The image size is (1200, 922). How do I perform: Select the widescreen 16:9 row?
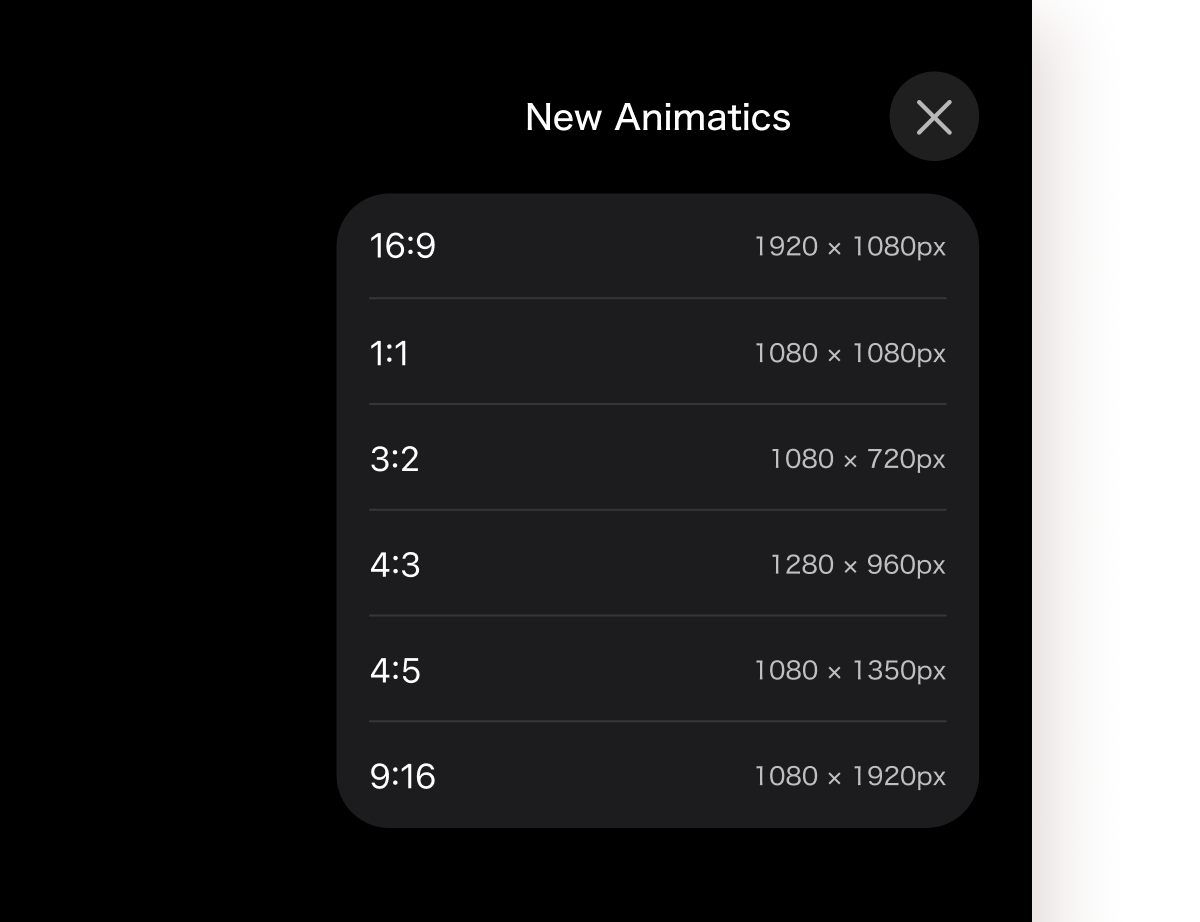click(657, 246)
